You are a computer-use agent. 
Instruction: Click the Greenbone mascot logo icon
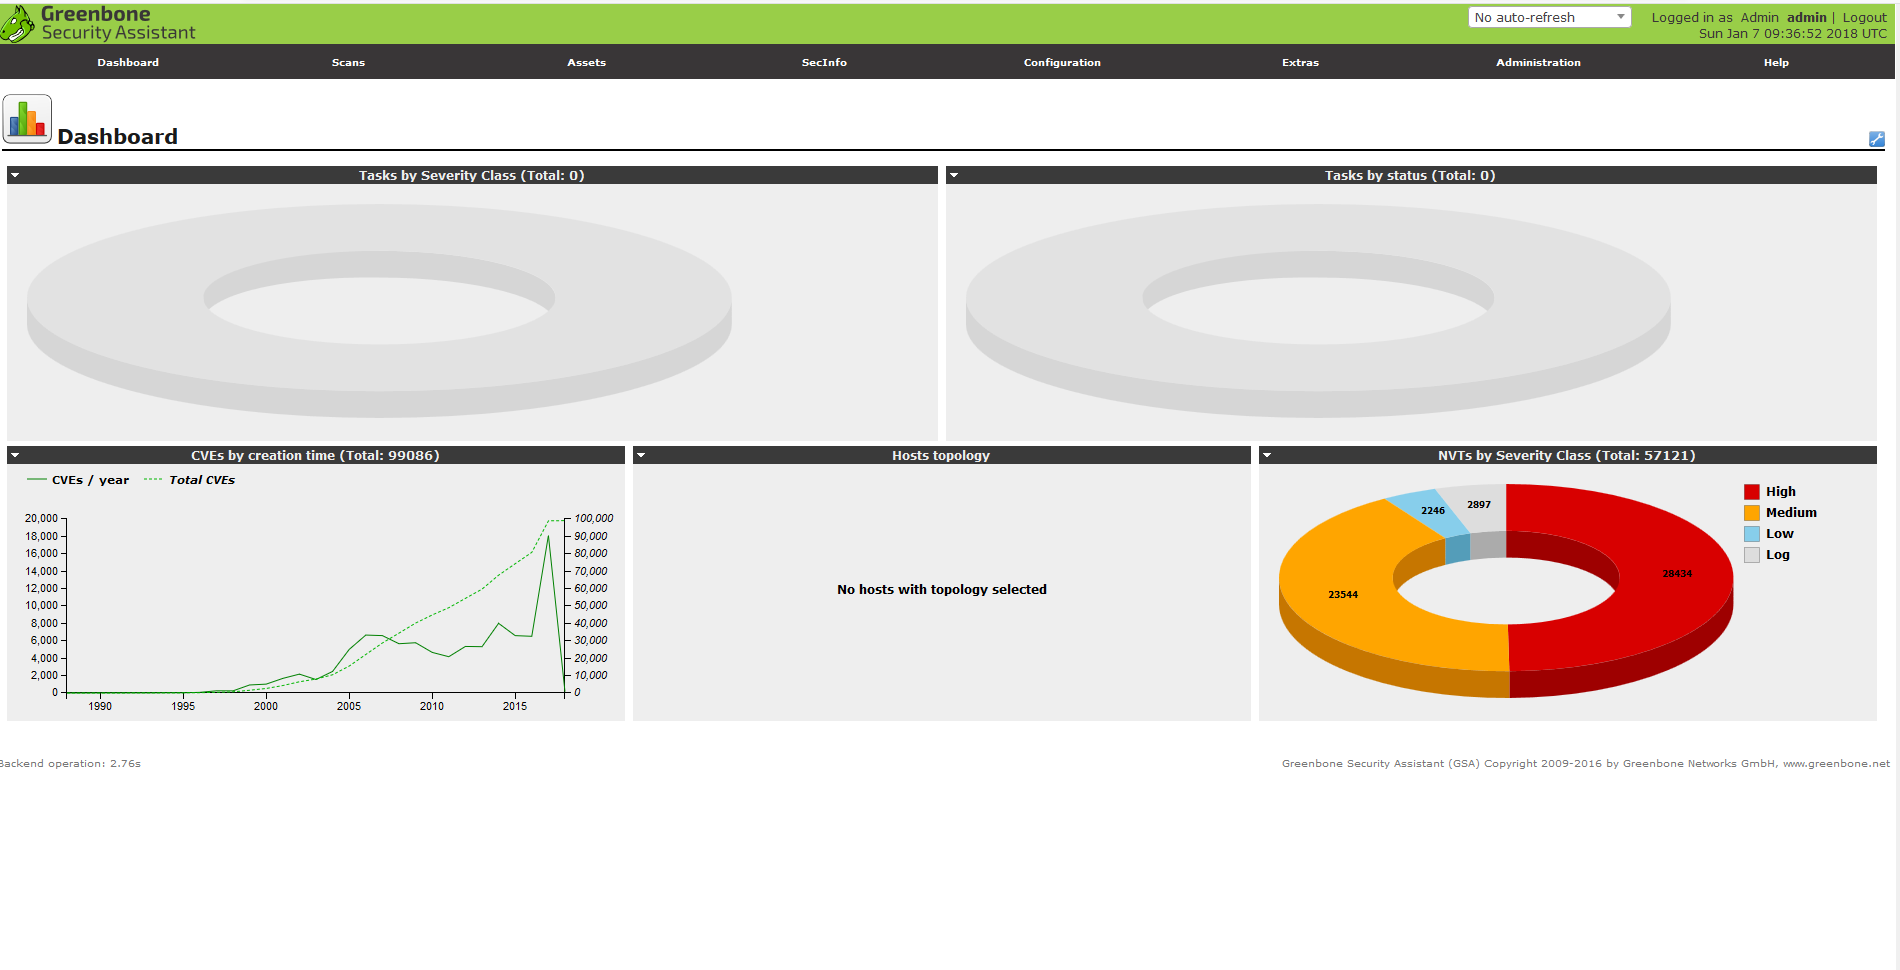[17, 24]
